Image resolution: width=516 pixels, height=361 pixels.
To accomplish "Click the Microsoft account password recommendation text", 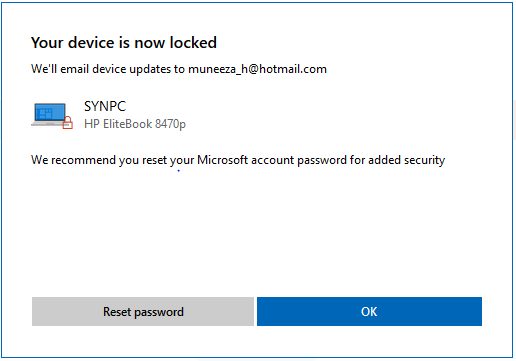I will click(238, 160).
